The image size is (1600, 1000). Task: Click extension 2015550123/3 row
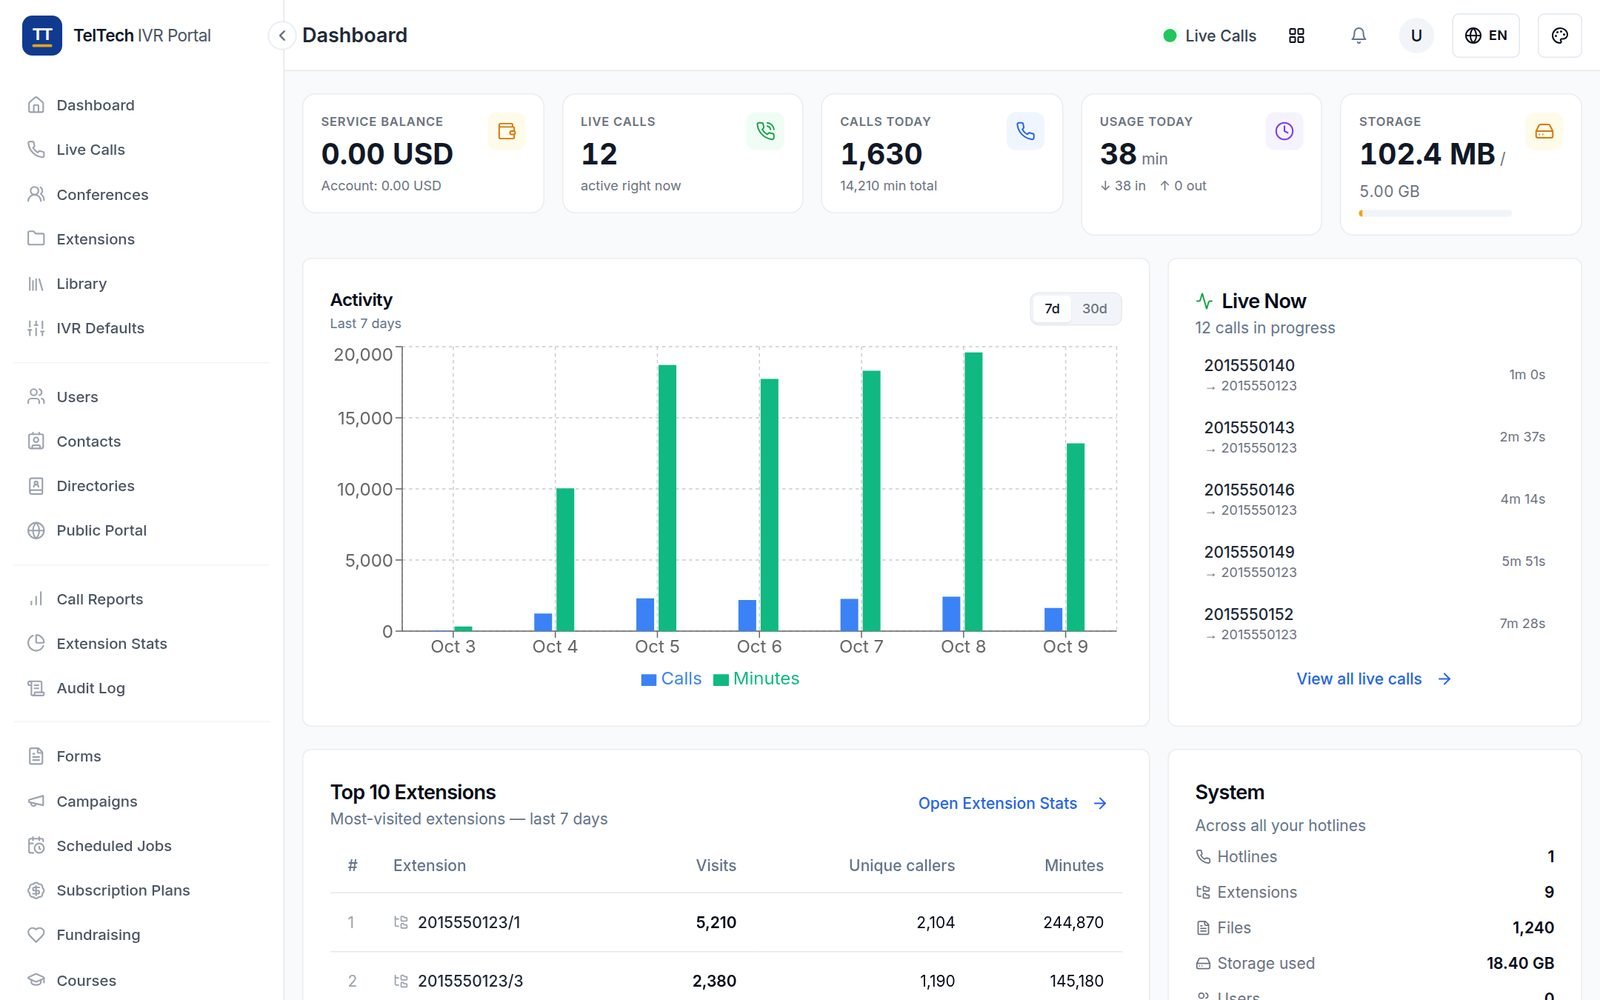click(726, 981)
